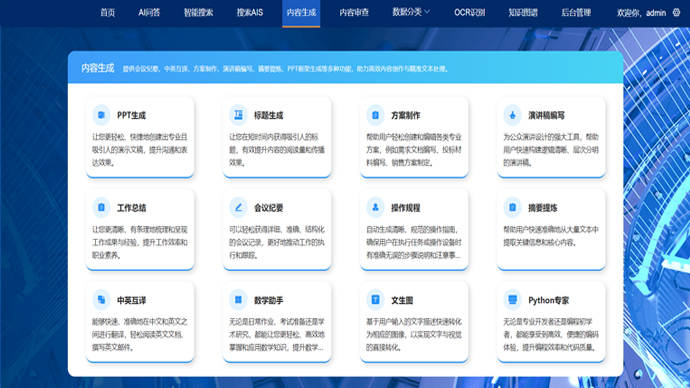This screenshot has height=388, width=690.
Task: Open the 方案制作 title link
Action: point(406,115)
